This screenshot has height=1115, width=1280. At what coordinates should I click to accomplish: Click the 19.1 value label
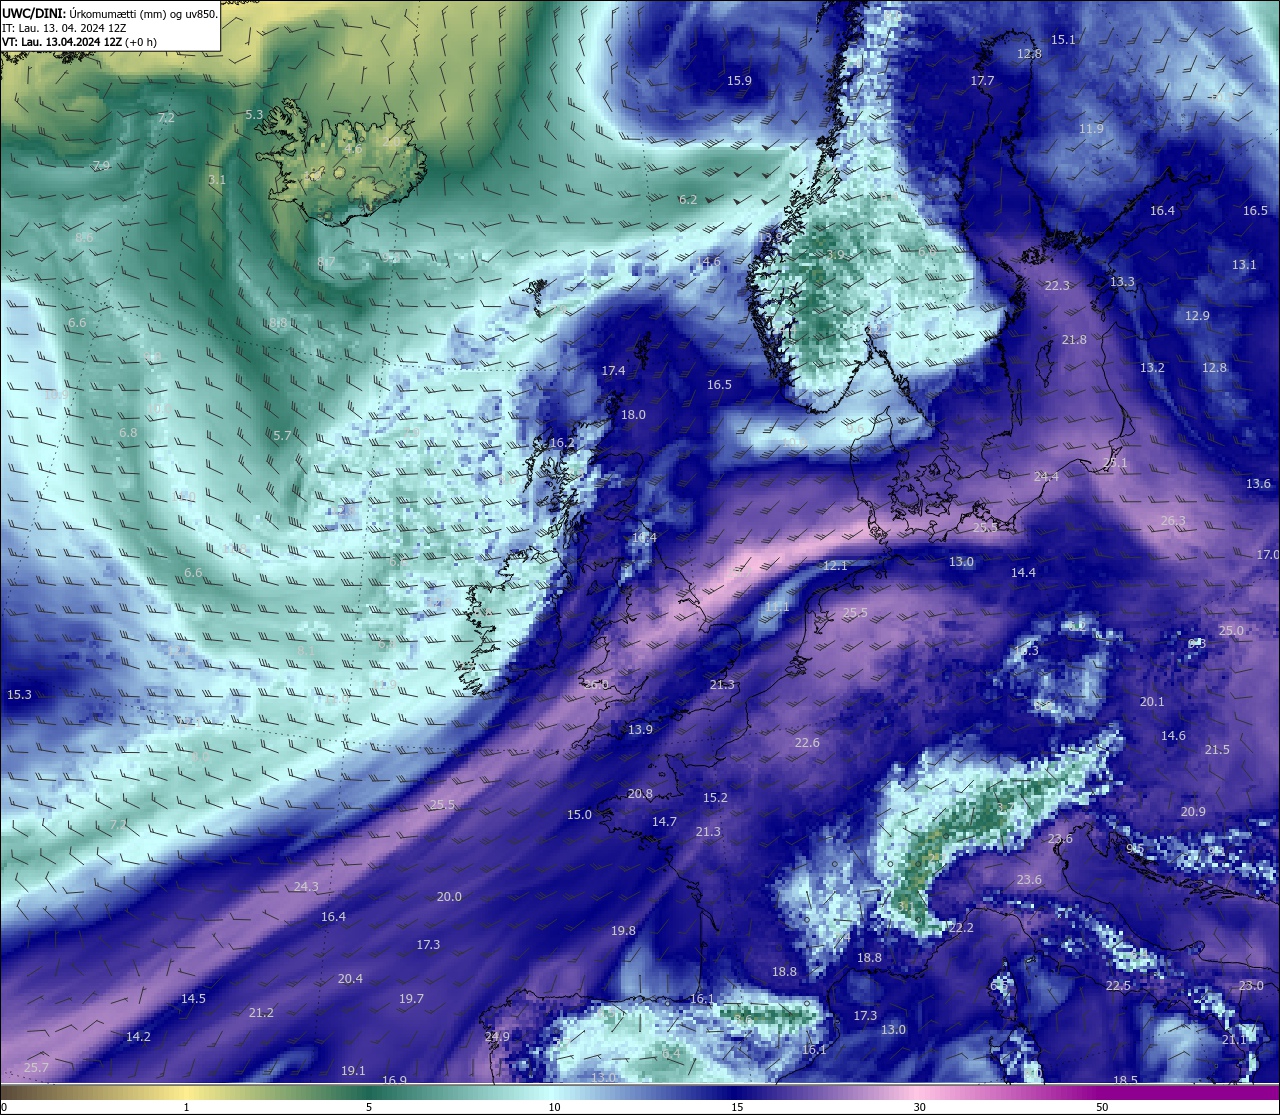click(353, 1071)
